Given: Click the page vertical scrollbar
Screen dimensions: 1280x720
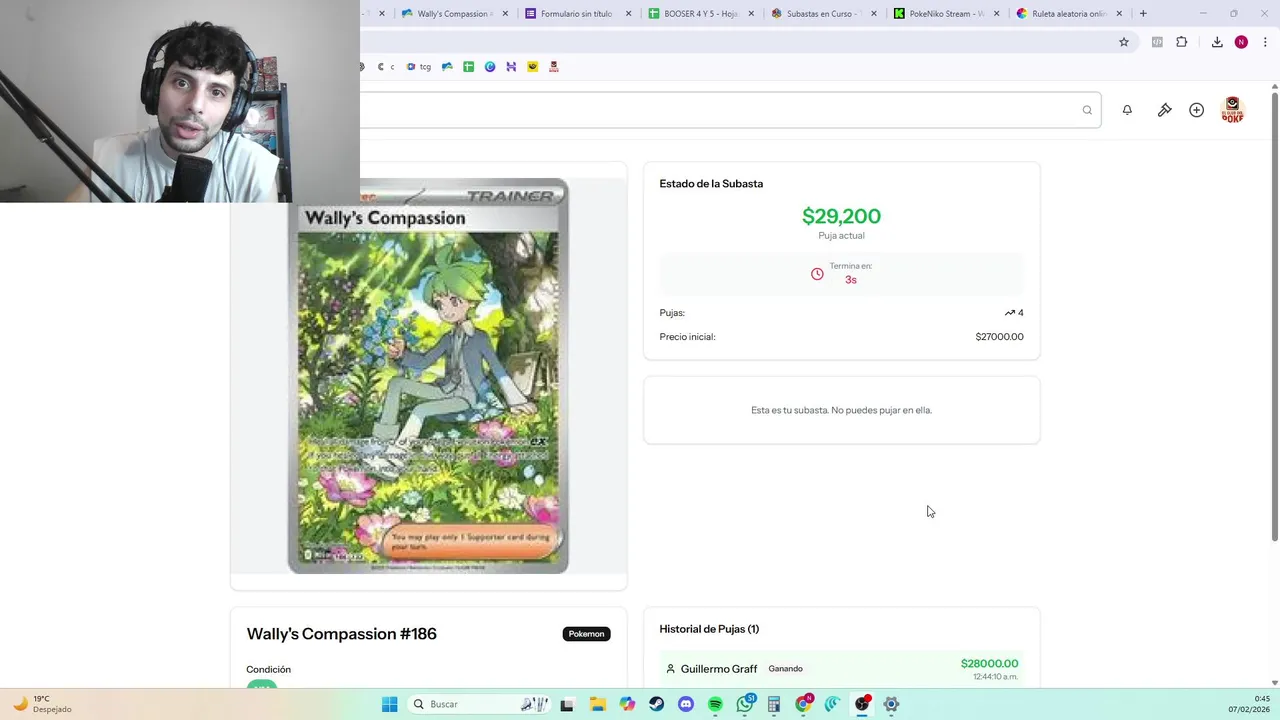Looking at the screenshot, I should (1274, 315).
